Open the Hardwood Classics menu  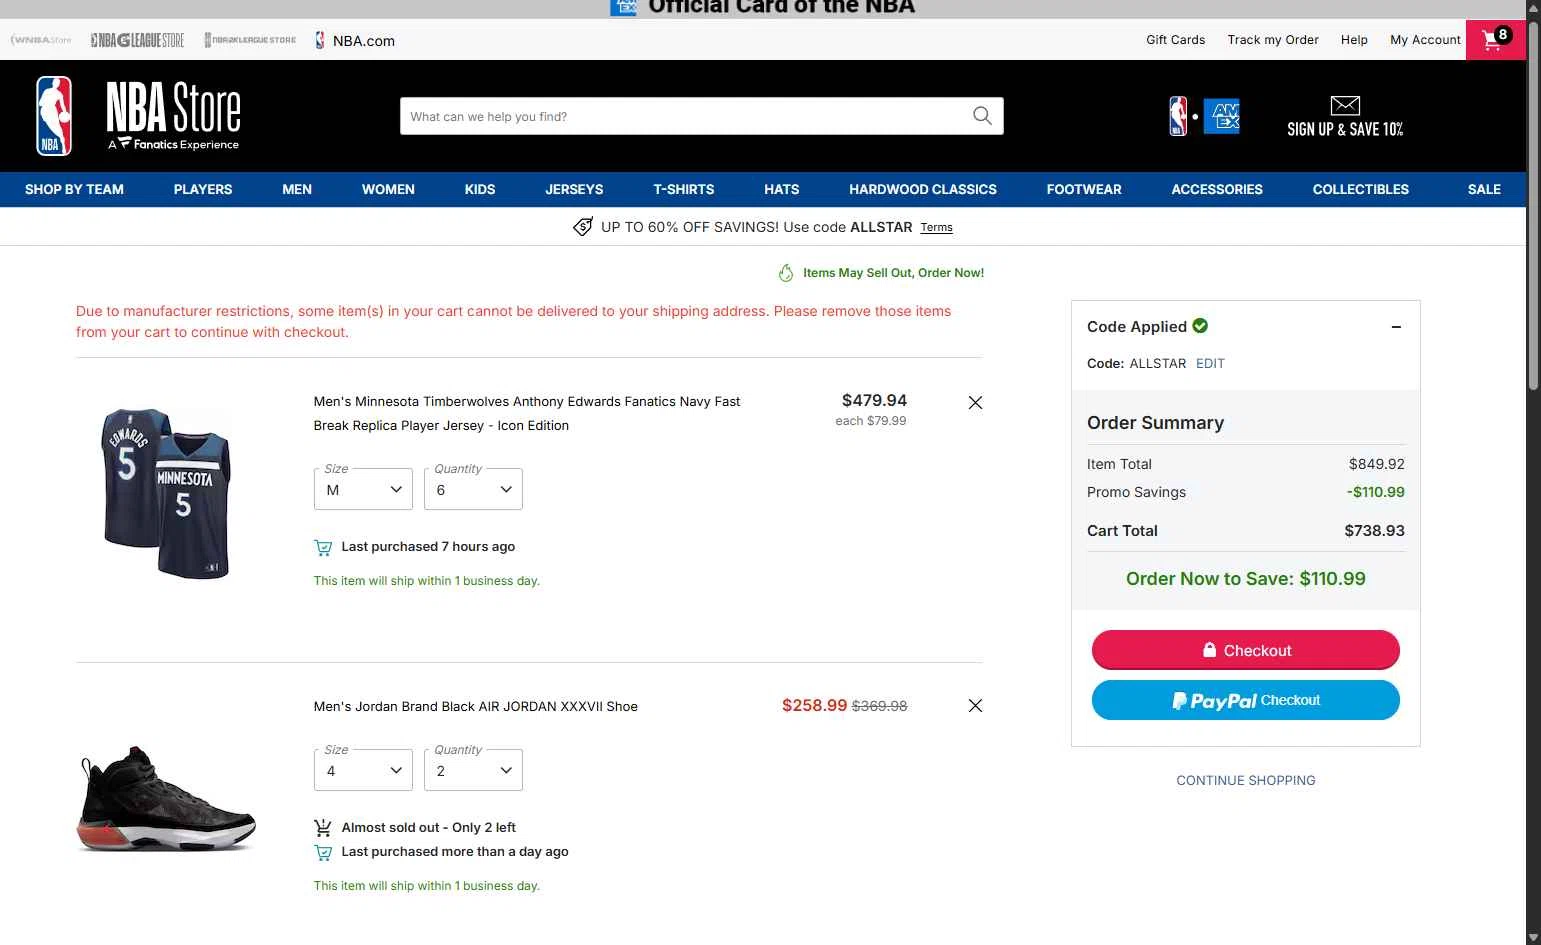tap(923, 189)
